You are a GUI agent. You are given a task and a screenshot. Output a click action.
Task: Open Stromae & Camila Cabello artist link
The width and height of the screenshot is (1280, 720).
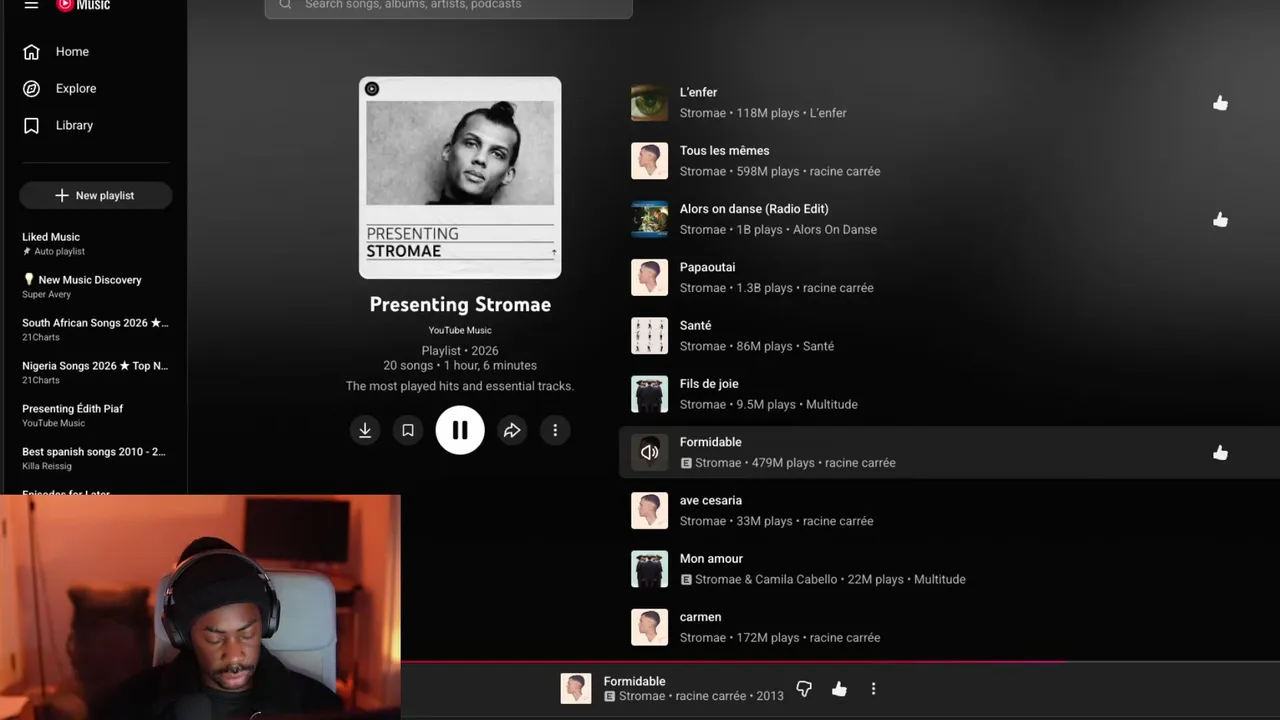click(x=766, y=580)
